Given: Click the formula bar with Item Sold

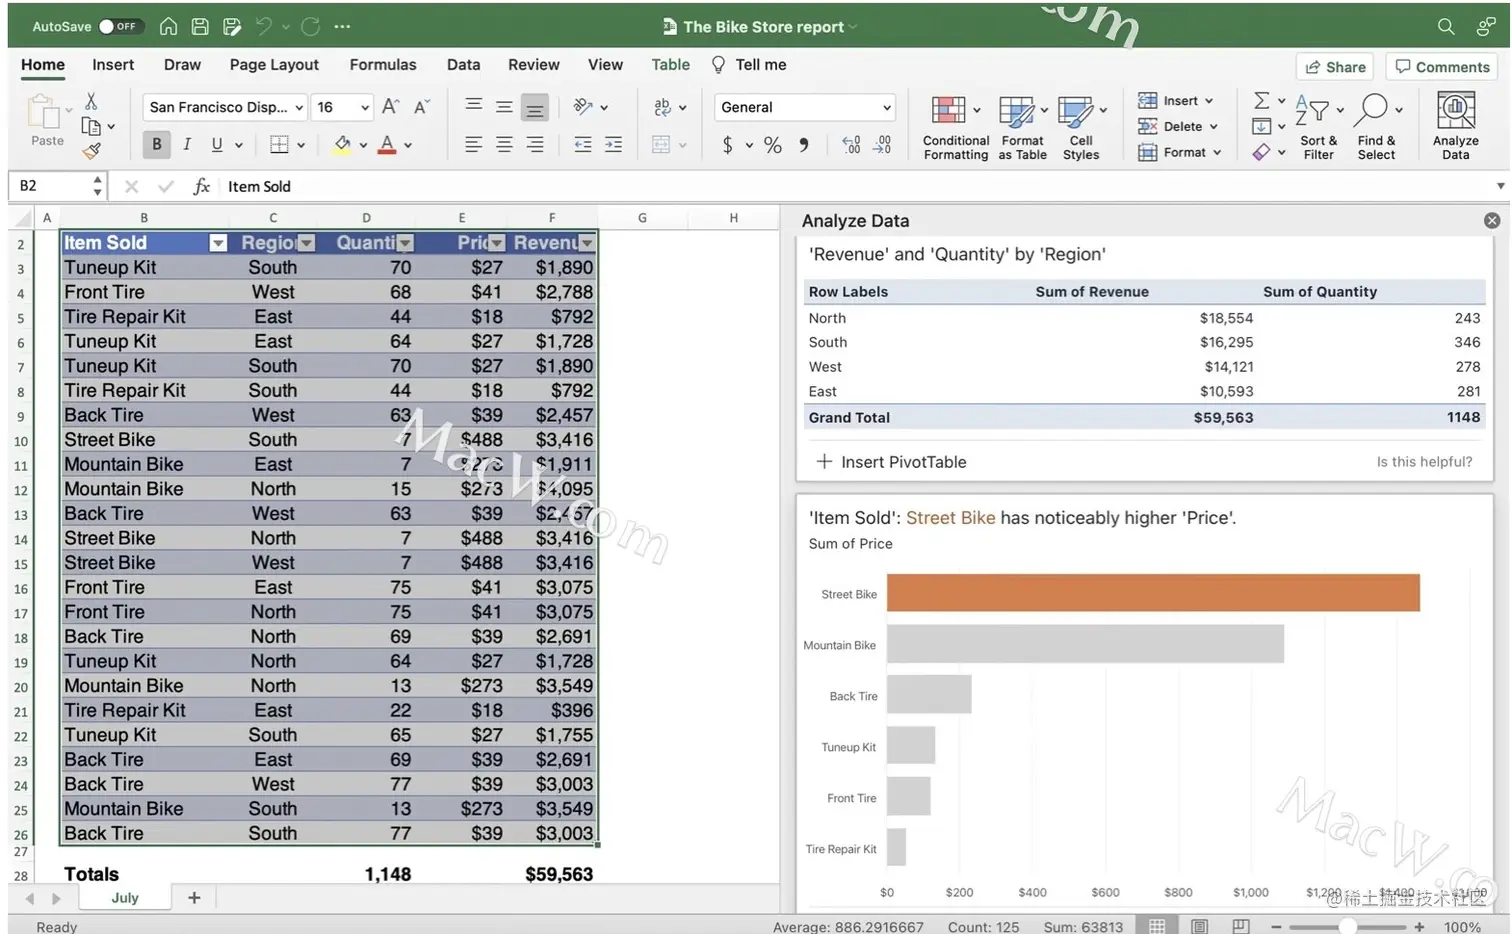Looking at the screenshot, I should pyautogui.click(x=855, y=186).
